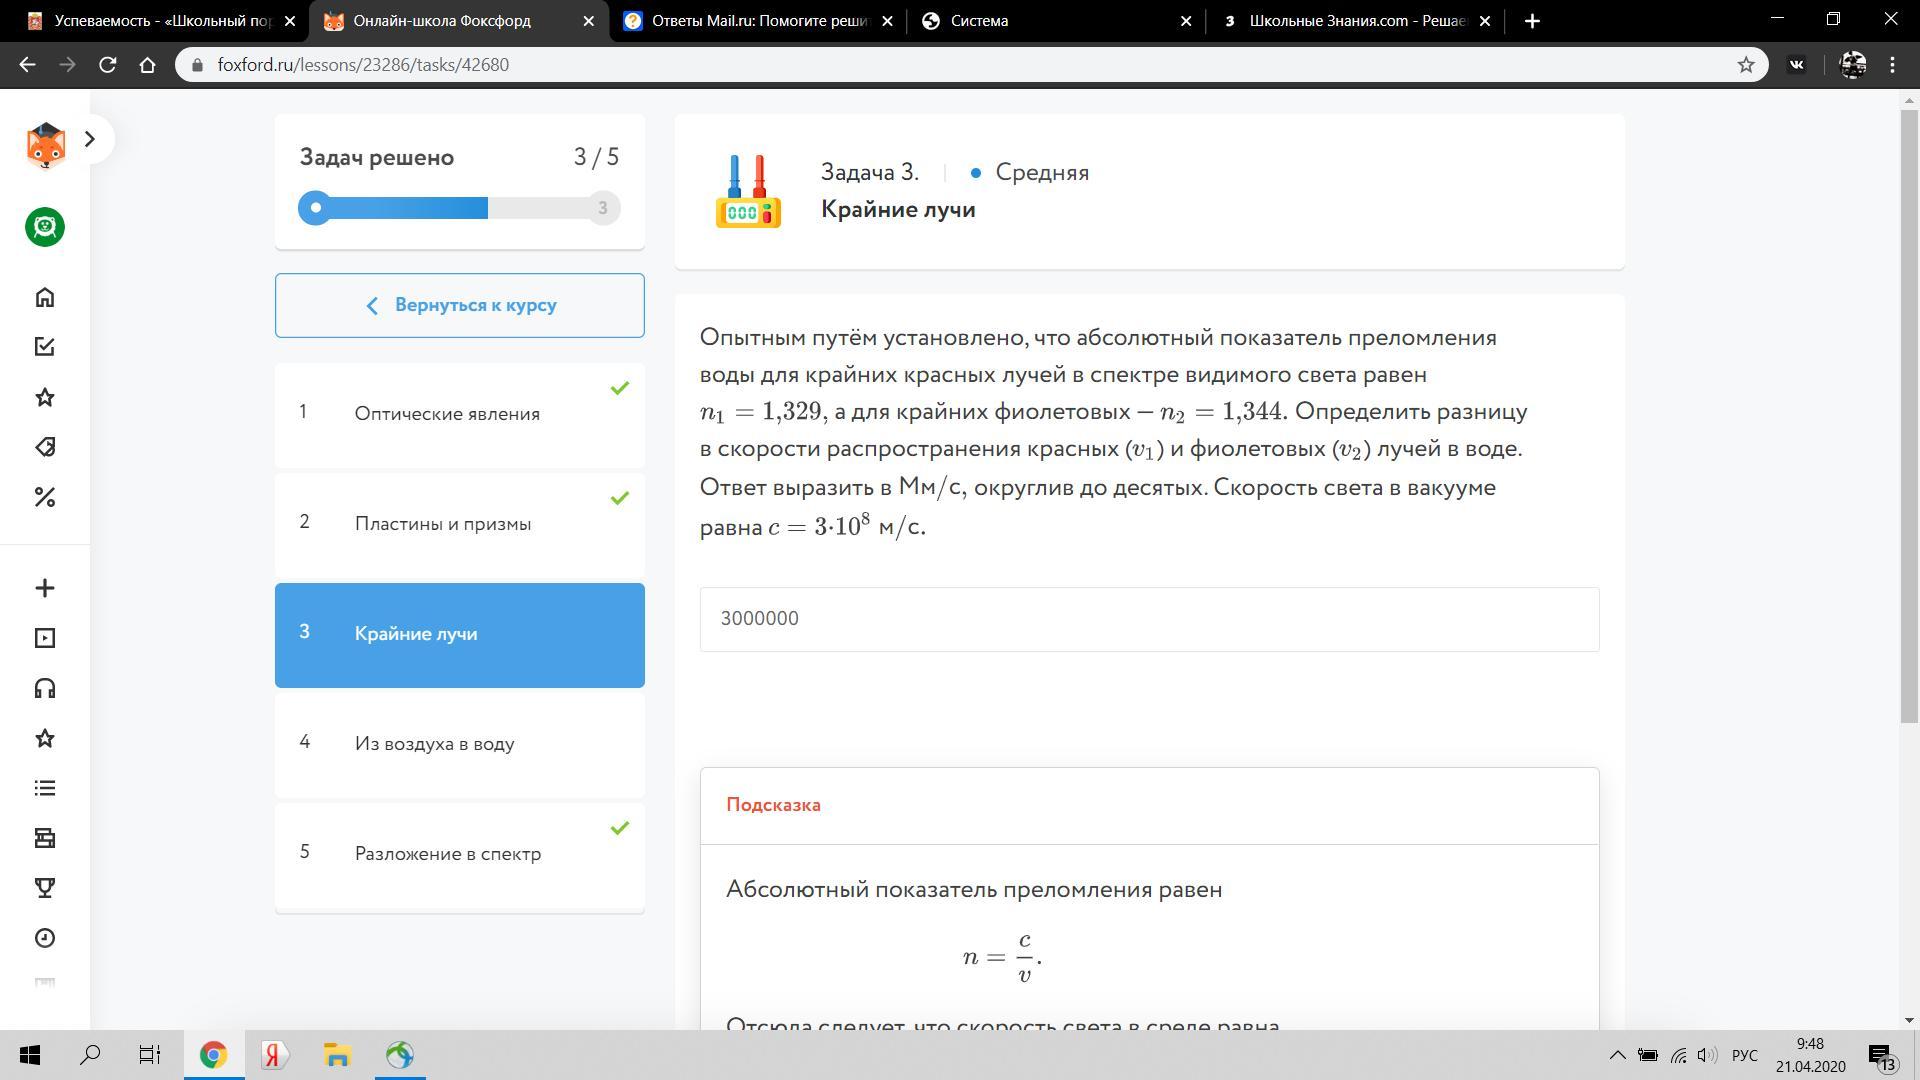This screenshot has height=1080, width=1920.
Task: Expand the left sidebar with chevron
Action: pyautogui.click(x=90, y=139)
